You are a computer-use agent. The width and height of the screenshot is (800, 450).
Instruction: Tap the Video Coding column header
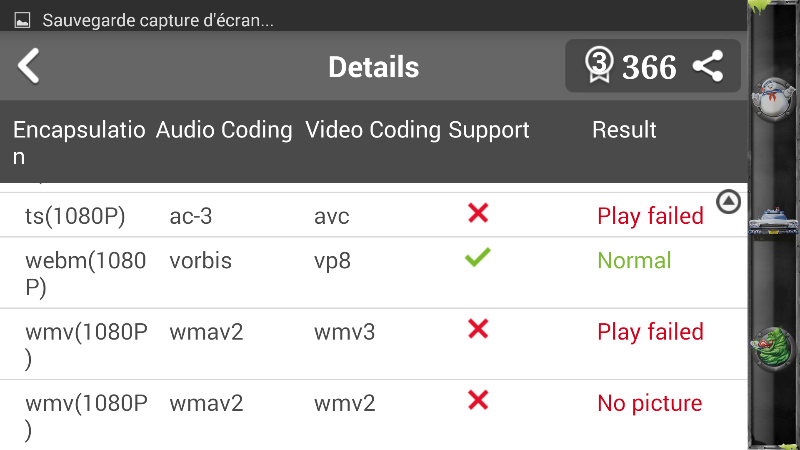pos(373,130)
